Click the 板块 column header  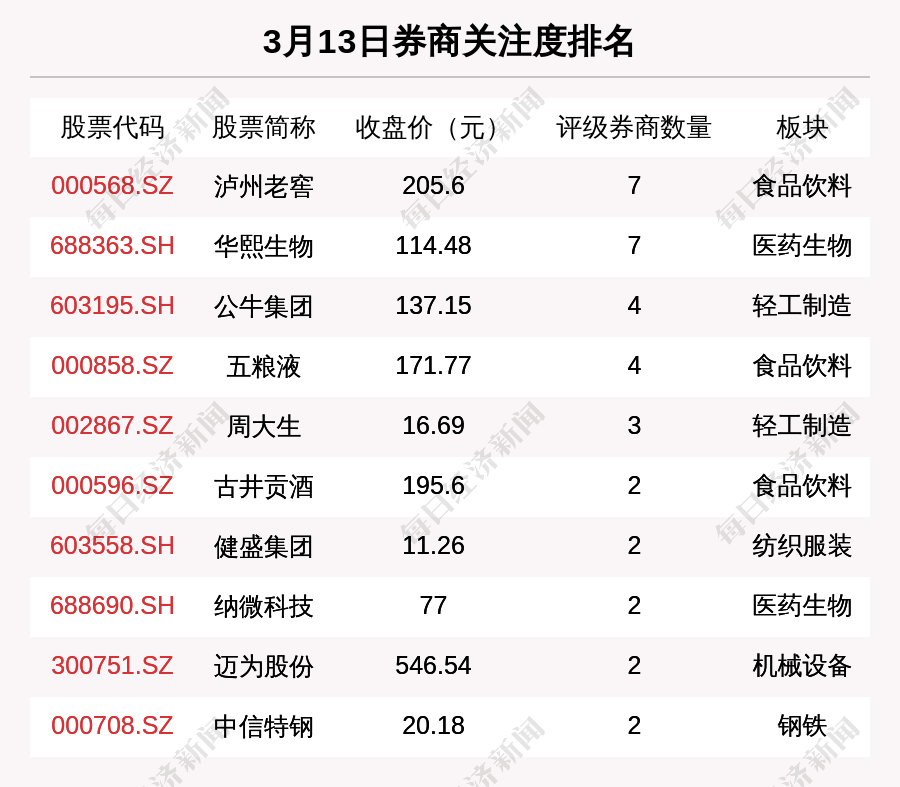[x=802, y=127]
